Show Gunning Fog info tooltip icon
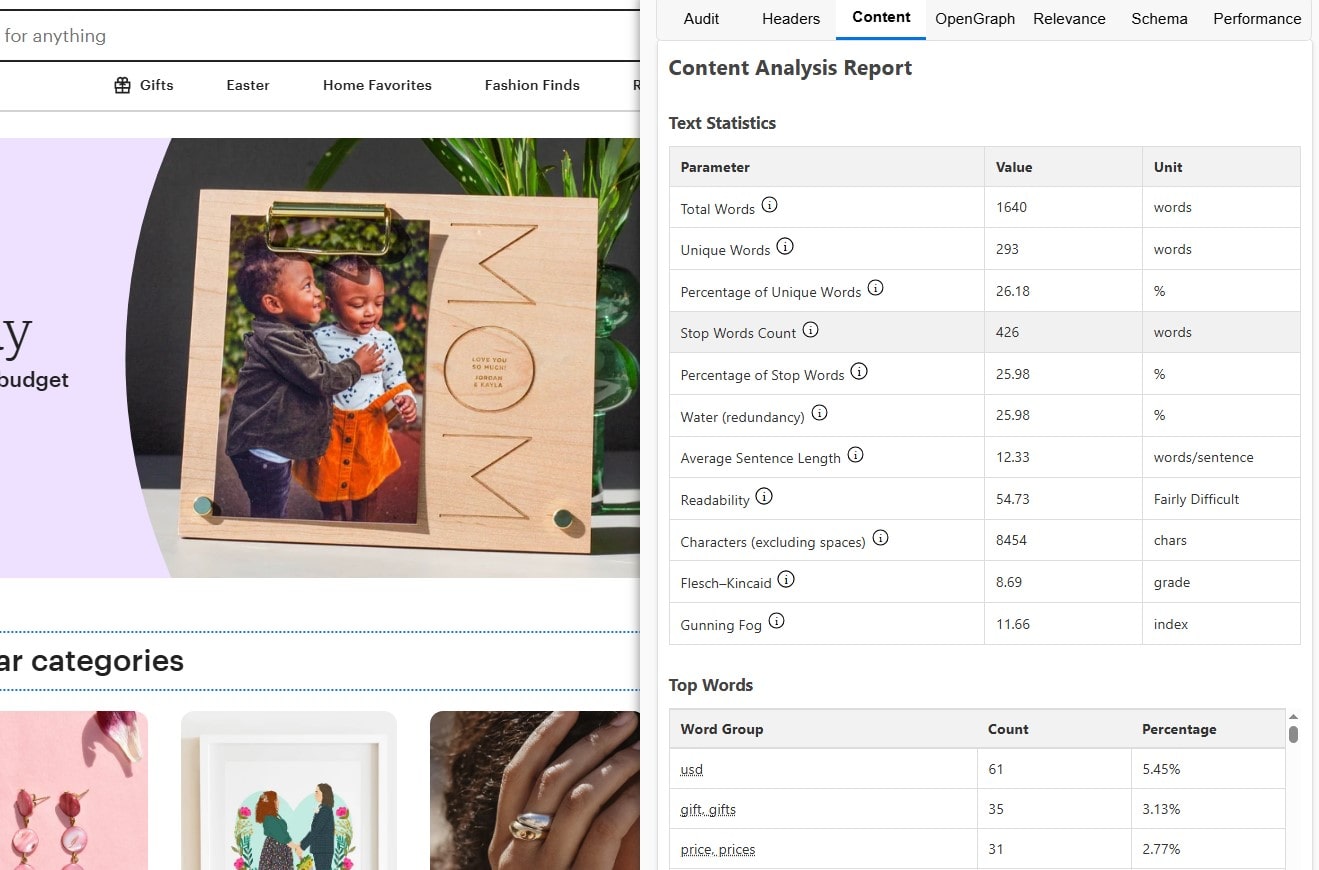This screenshot has width=1319, height=870. [776, 621]
